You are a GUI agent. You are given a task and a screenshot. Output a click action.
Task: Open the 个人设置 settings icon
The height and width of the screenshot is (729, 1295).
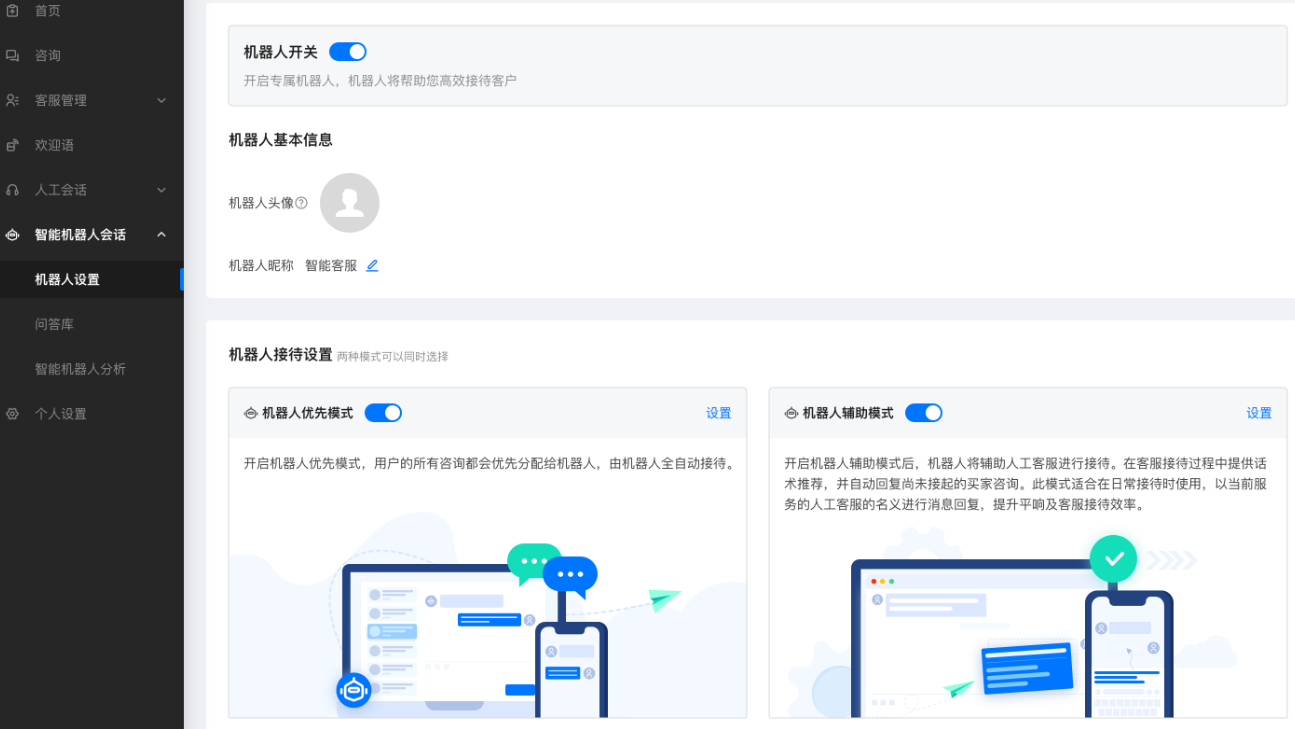[14, 412]
